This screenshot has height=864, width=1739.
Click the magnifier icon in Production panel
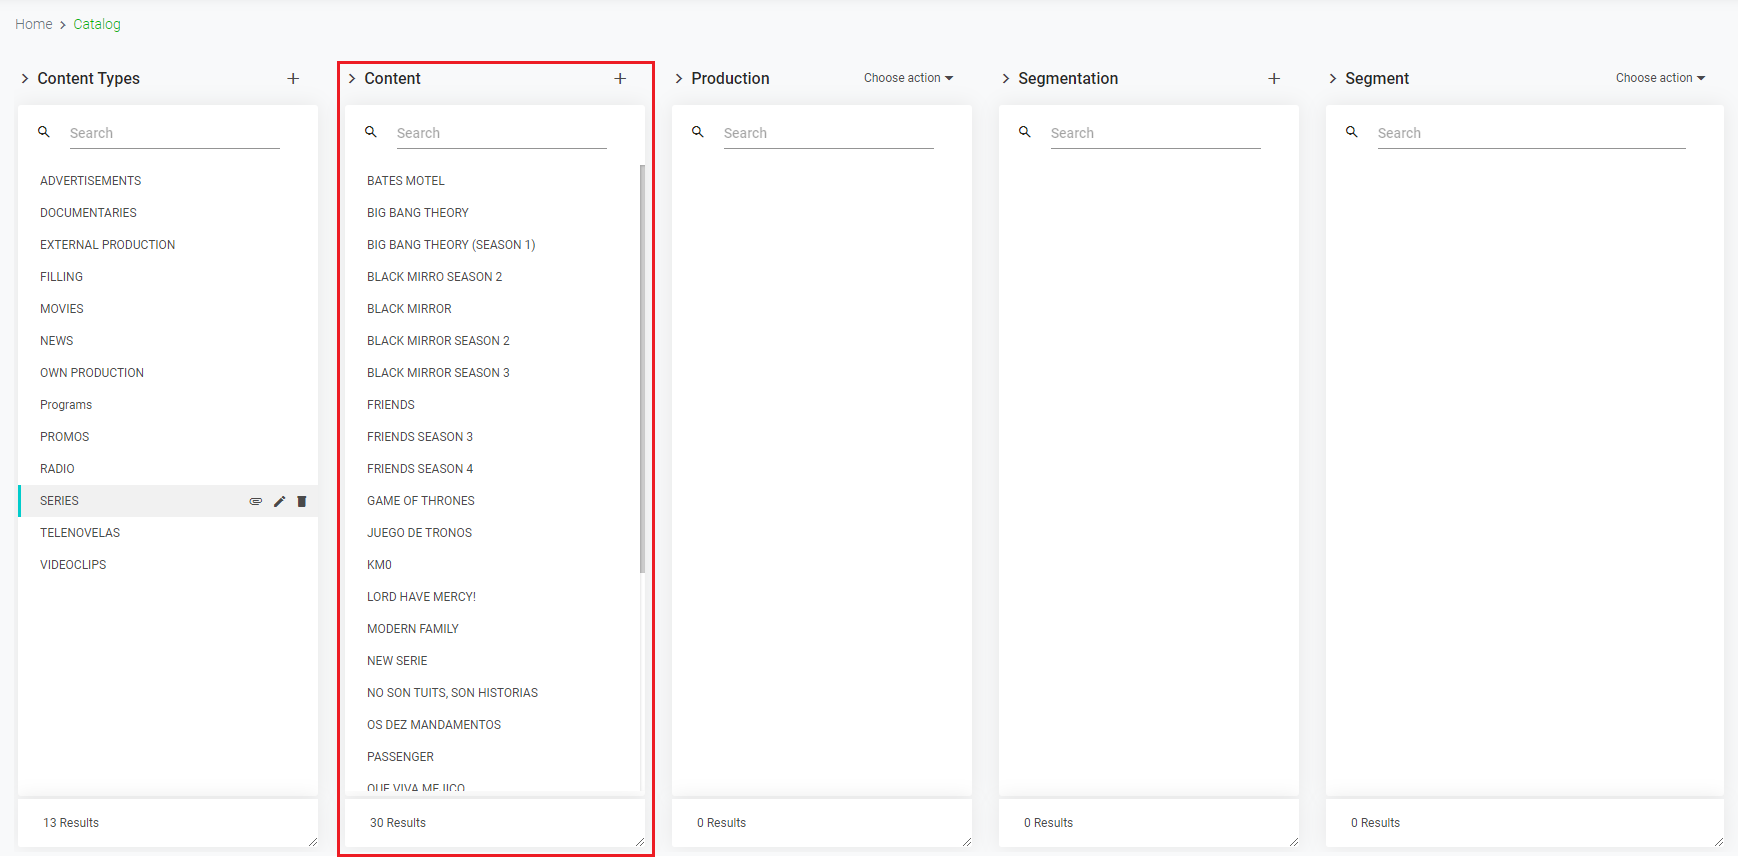click(x=698, y=132)
